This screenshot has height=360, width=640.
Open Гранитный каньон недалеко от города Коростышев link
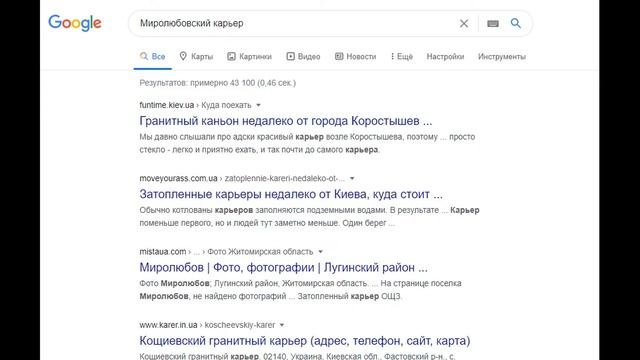pyautogui.click(x=286, y=121)
